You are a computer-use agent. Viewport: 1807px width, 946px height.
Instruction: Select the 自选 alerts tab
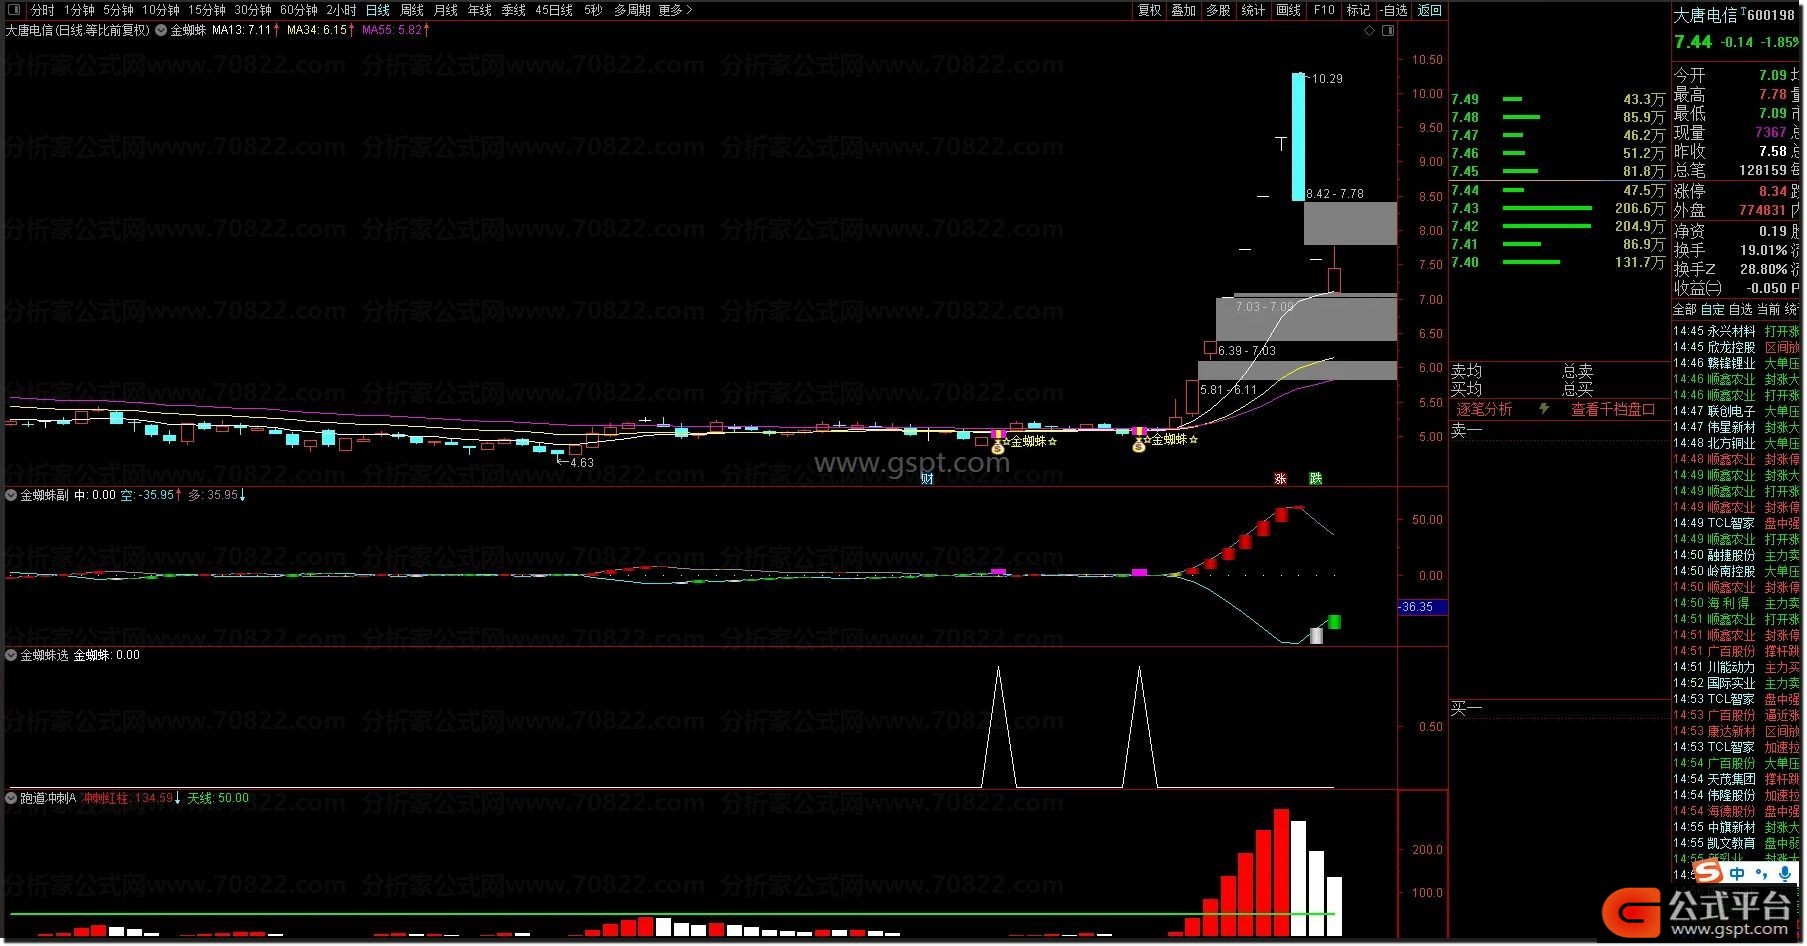point(1741,310)
